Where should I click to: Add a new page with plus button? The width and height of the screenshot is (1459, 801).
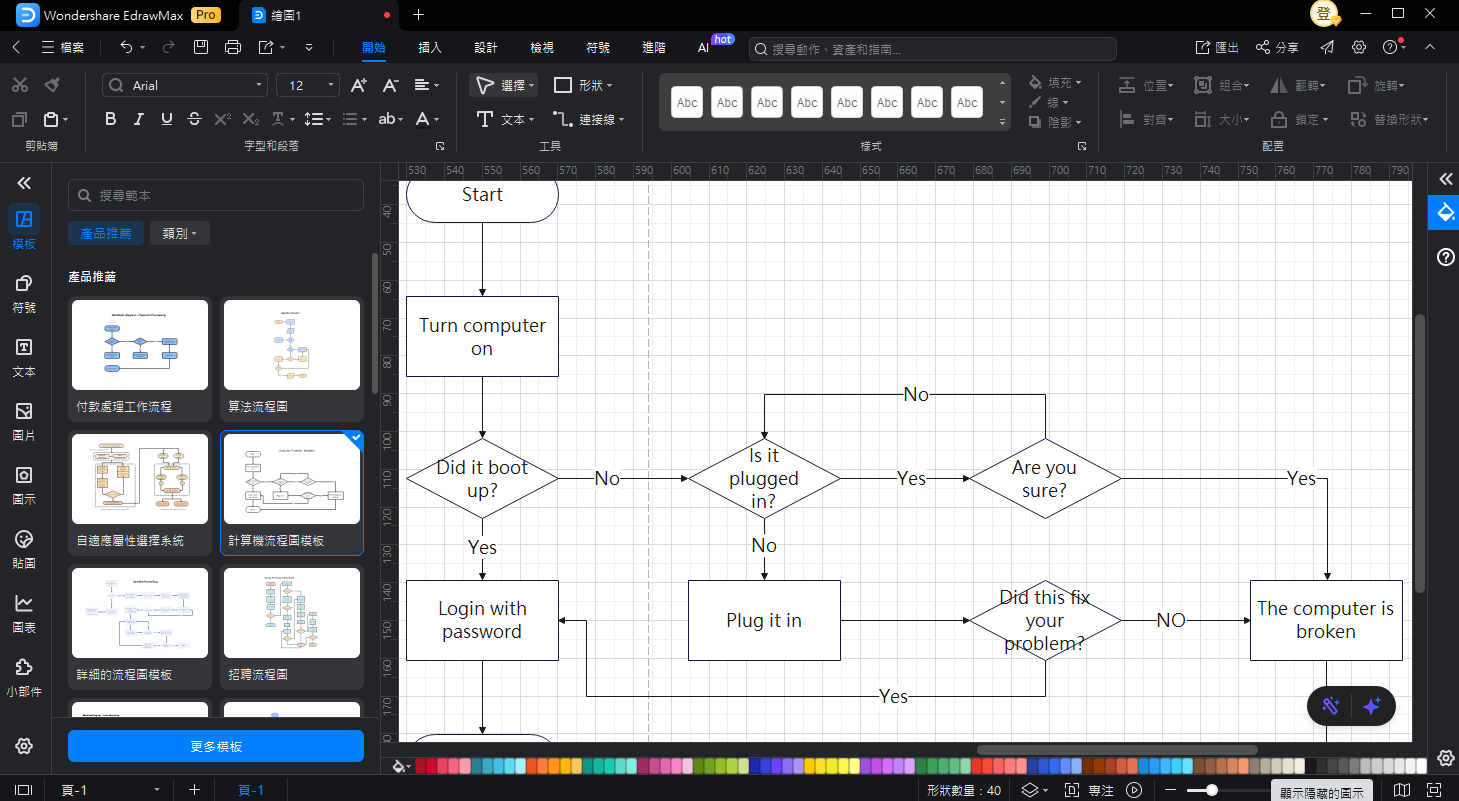[194, 790]
